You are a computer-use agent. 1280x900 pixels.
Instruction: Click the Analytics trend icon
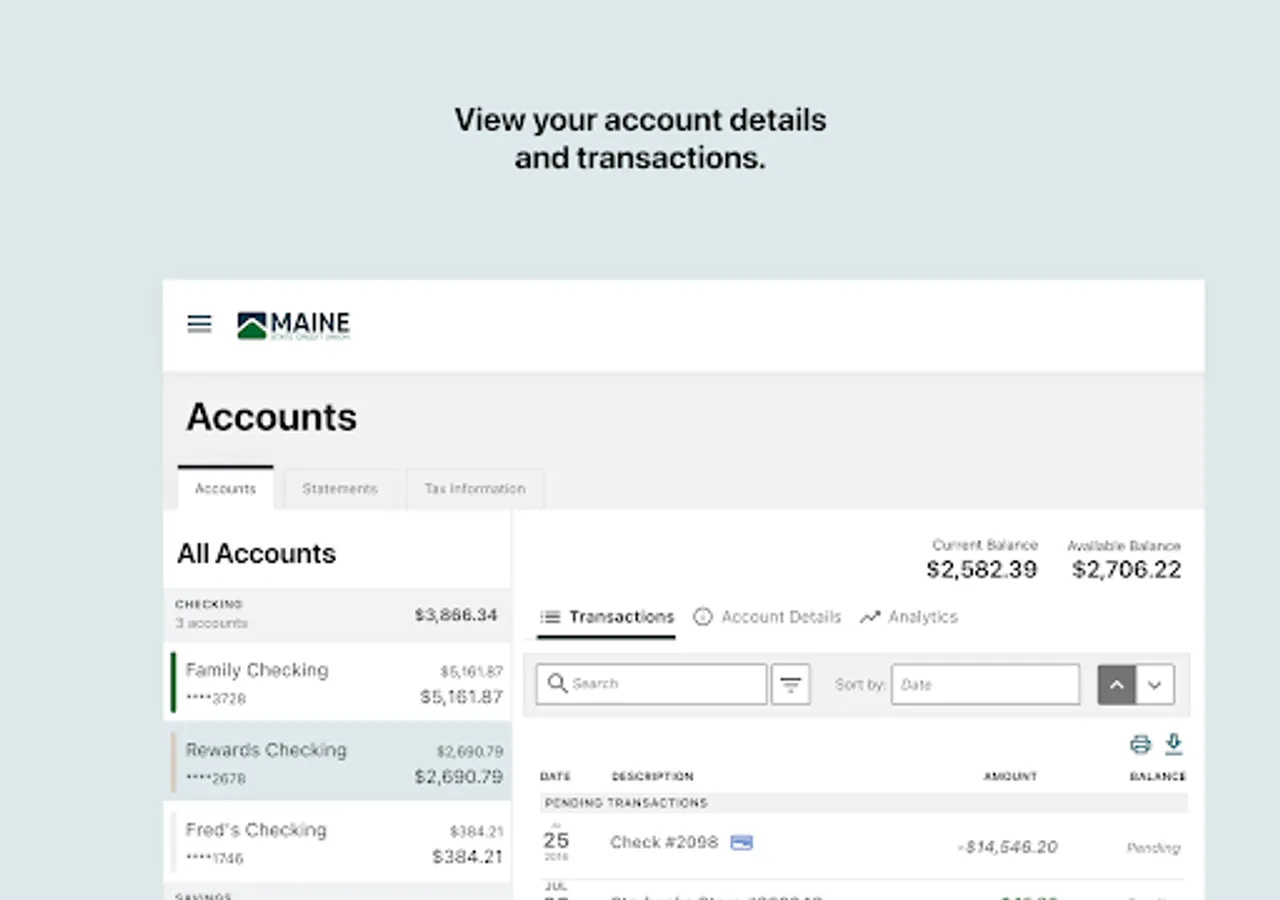pyautogui.click(x=870, y=617)
